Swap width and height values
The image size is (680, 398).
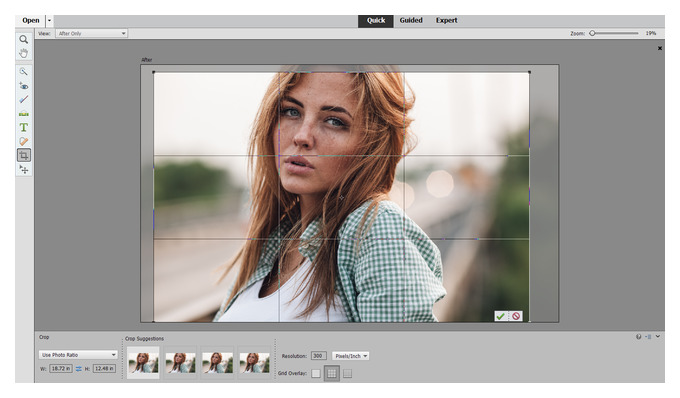click(x=78, y=369)
